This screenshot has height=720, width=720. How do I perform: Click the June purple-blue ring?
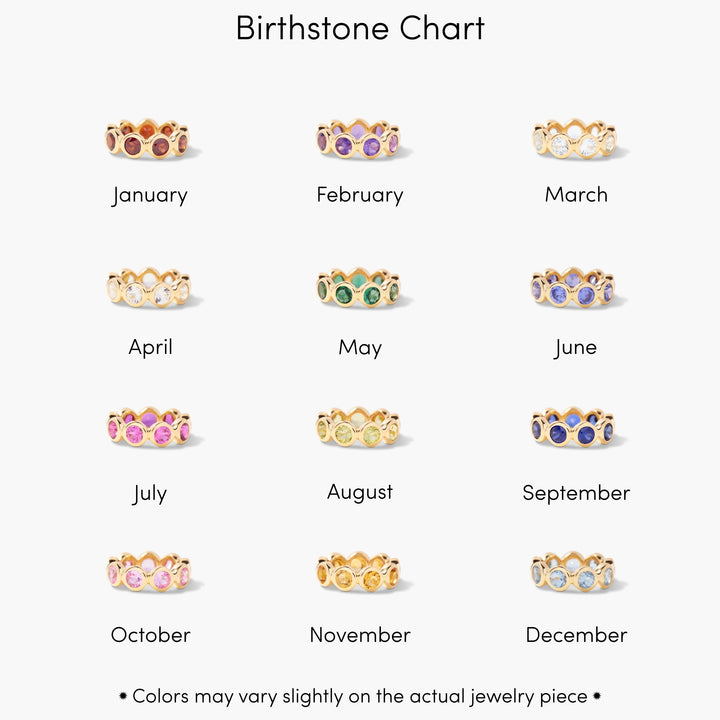click(x=575, y=288)
